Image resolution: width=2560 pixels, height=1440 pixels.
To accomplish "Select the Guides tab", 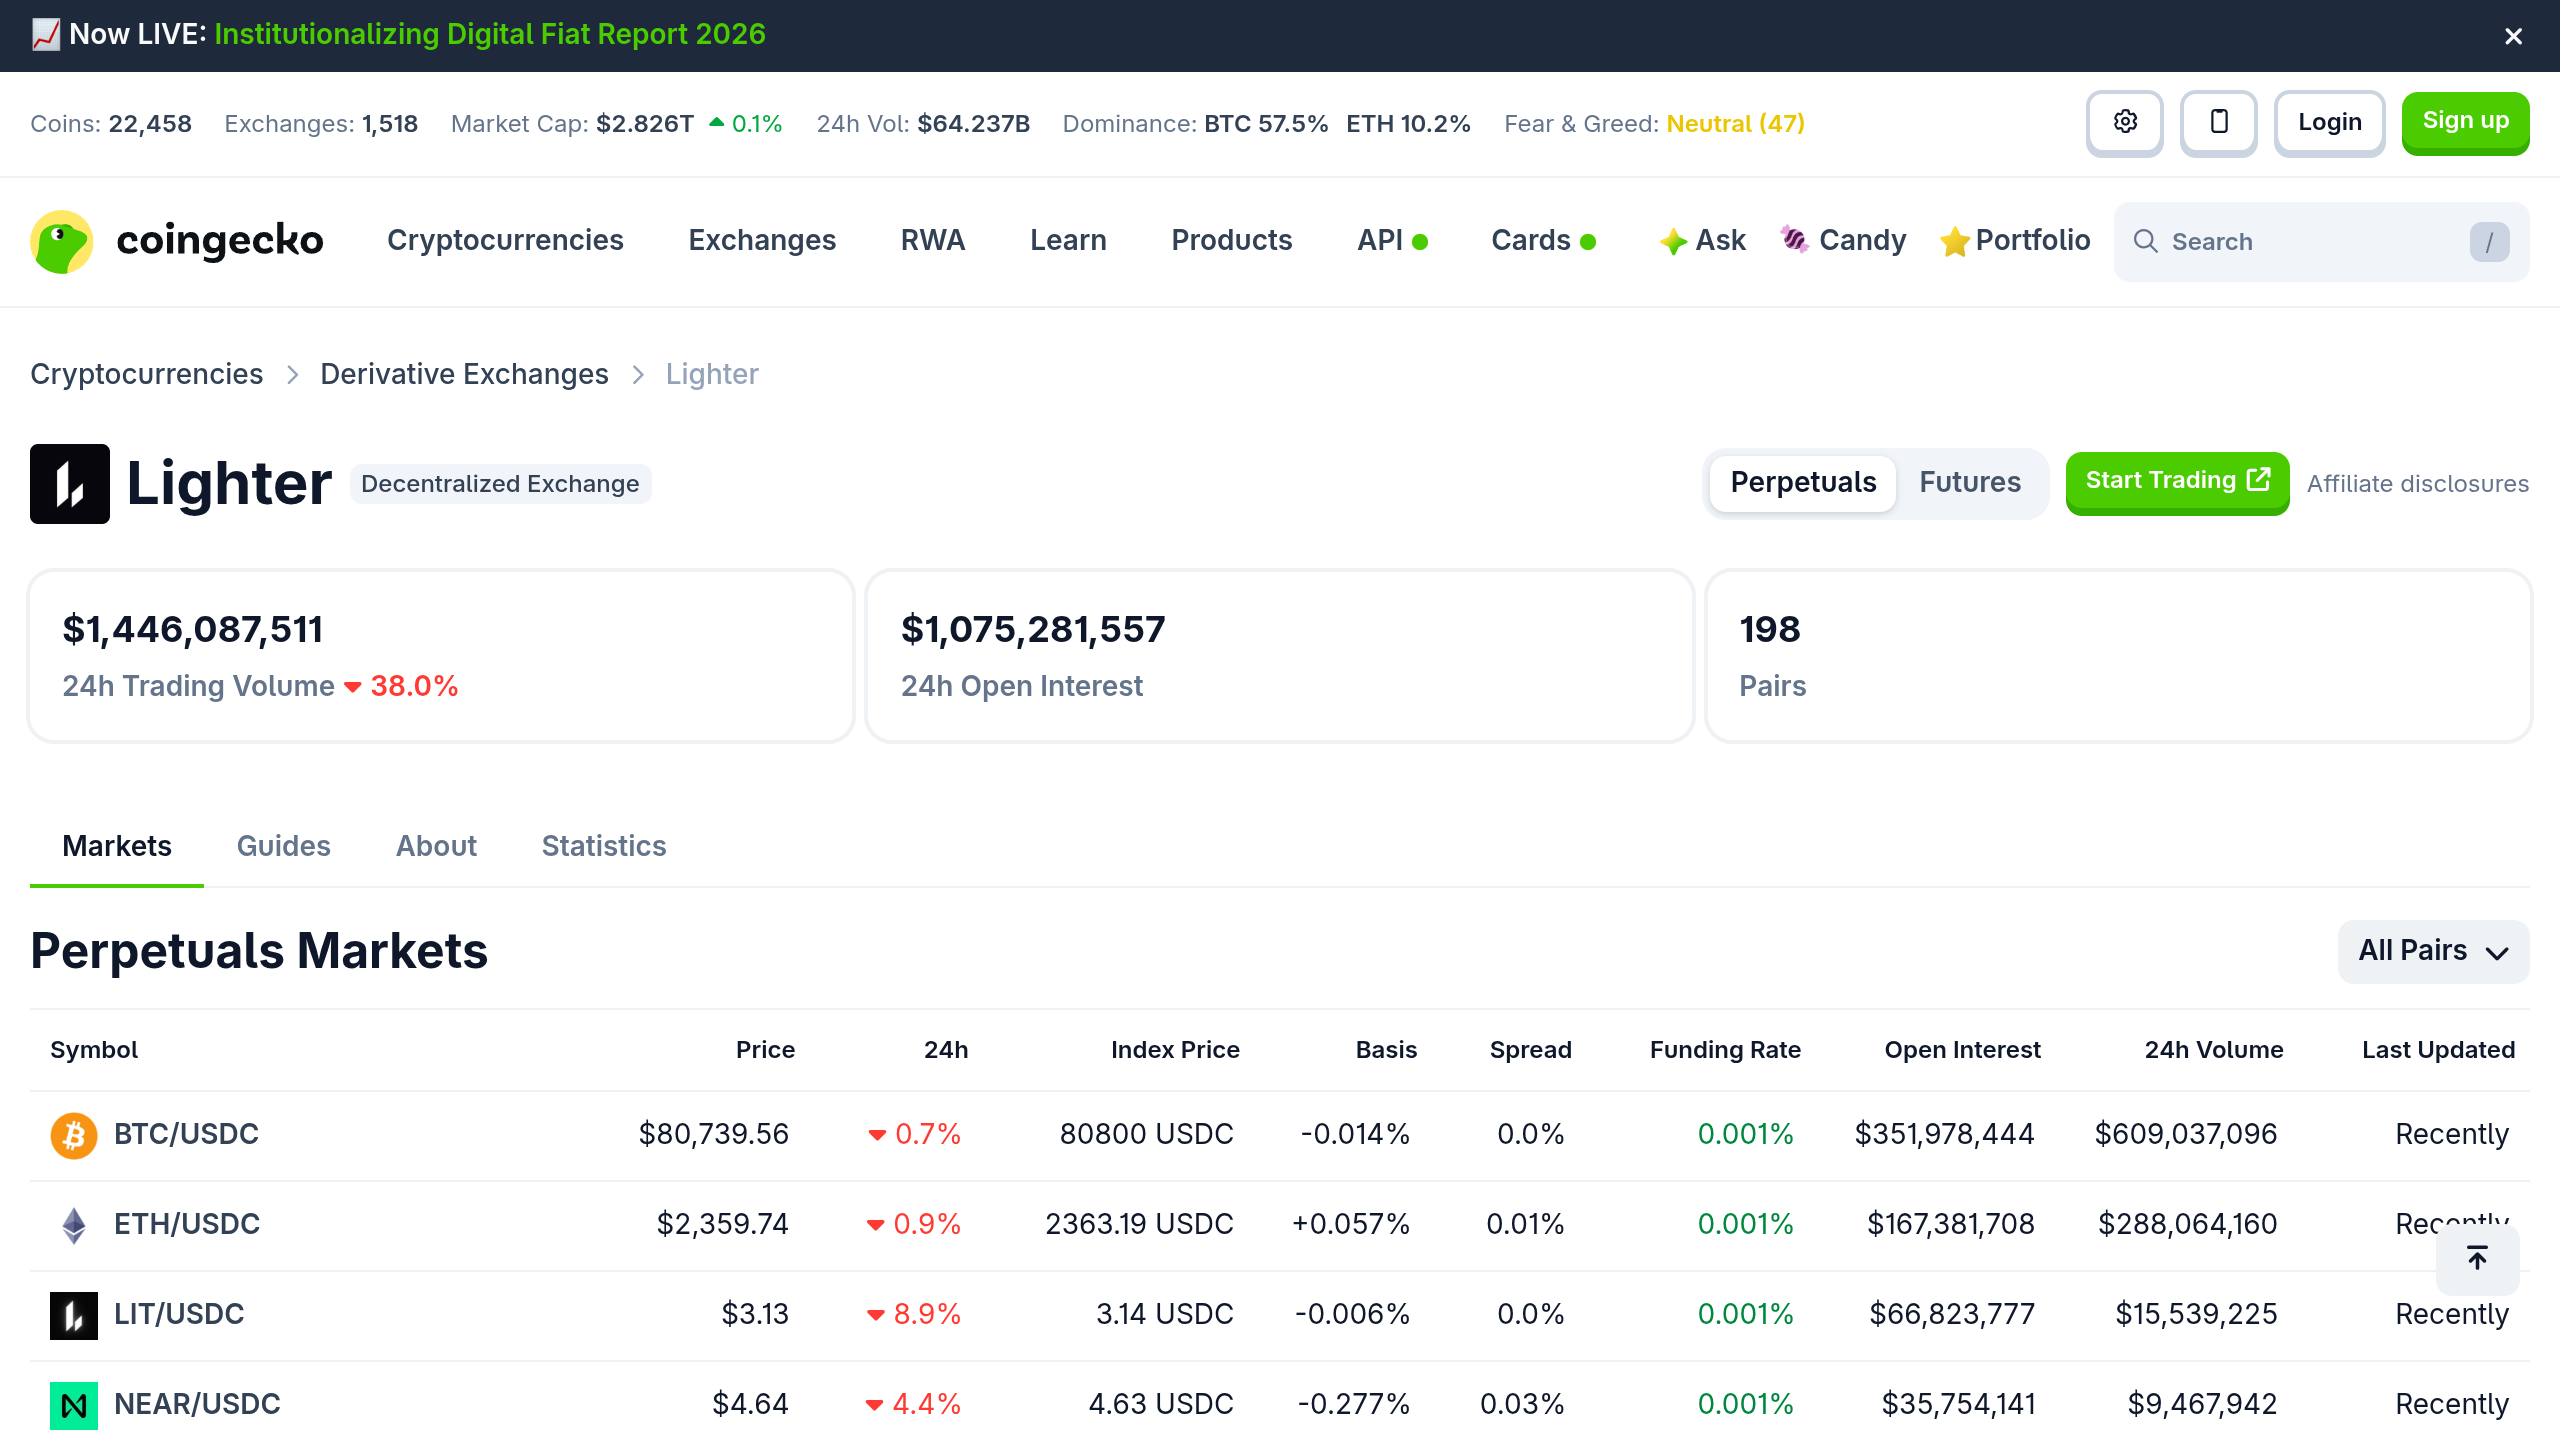I will click(x=283, y=847).
